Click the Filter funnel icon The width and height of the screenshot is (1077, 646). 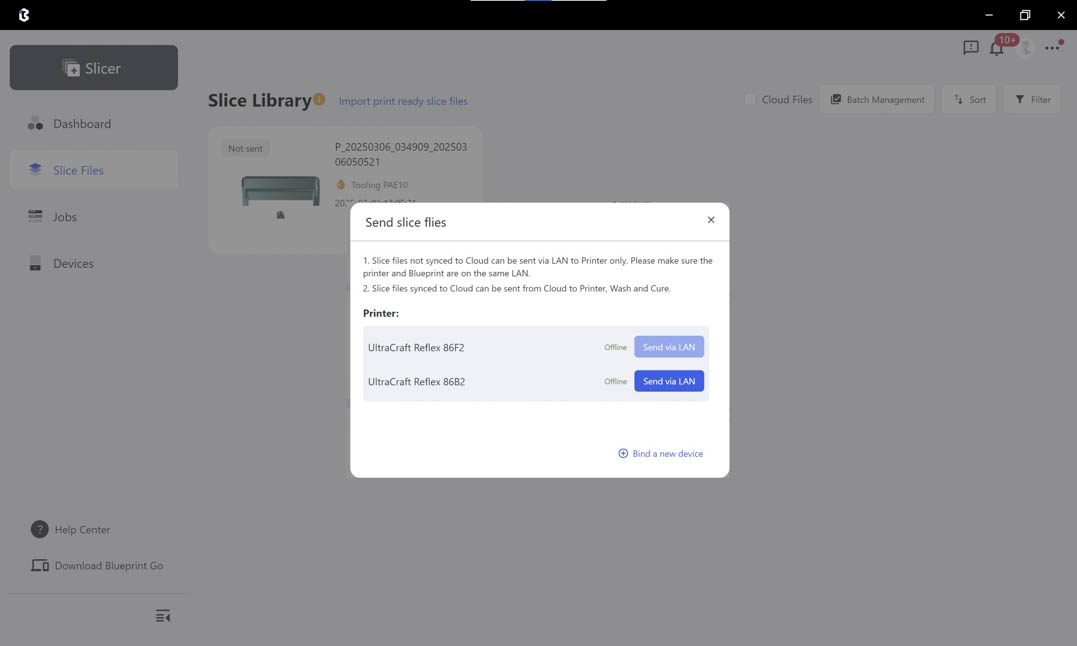tap(1020, 100)
